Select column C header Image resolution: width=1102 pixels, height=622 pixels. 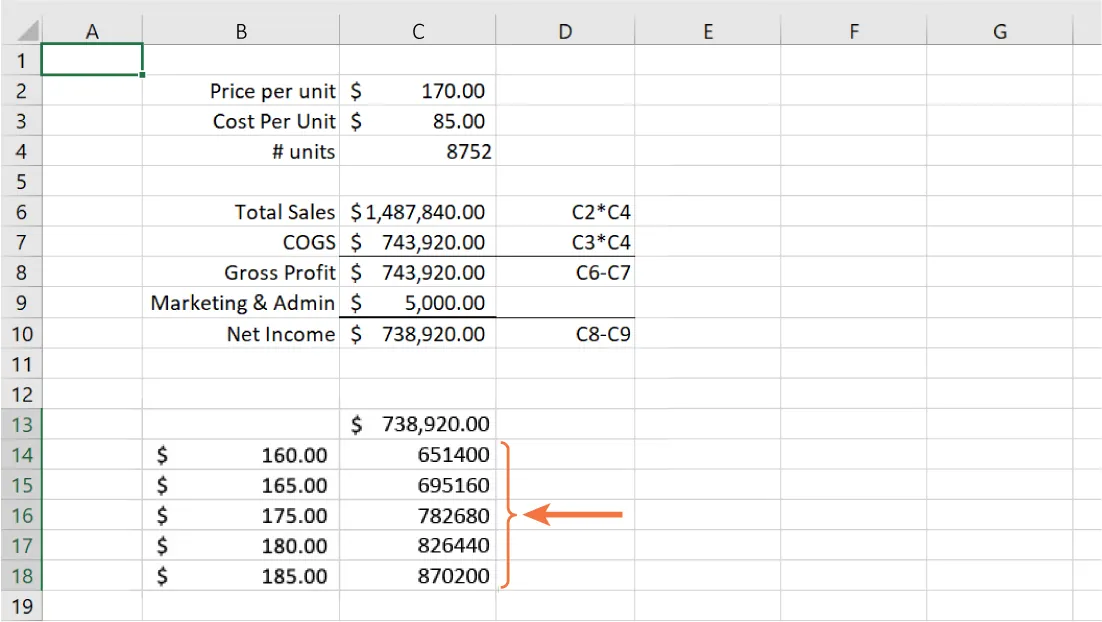coord(417,31)
